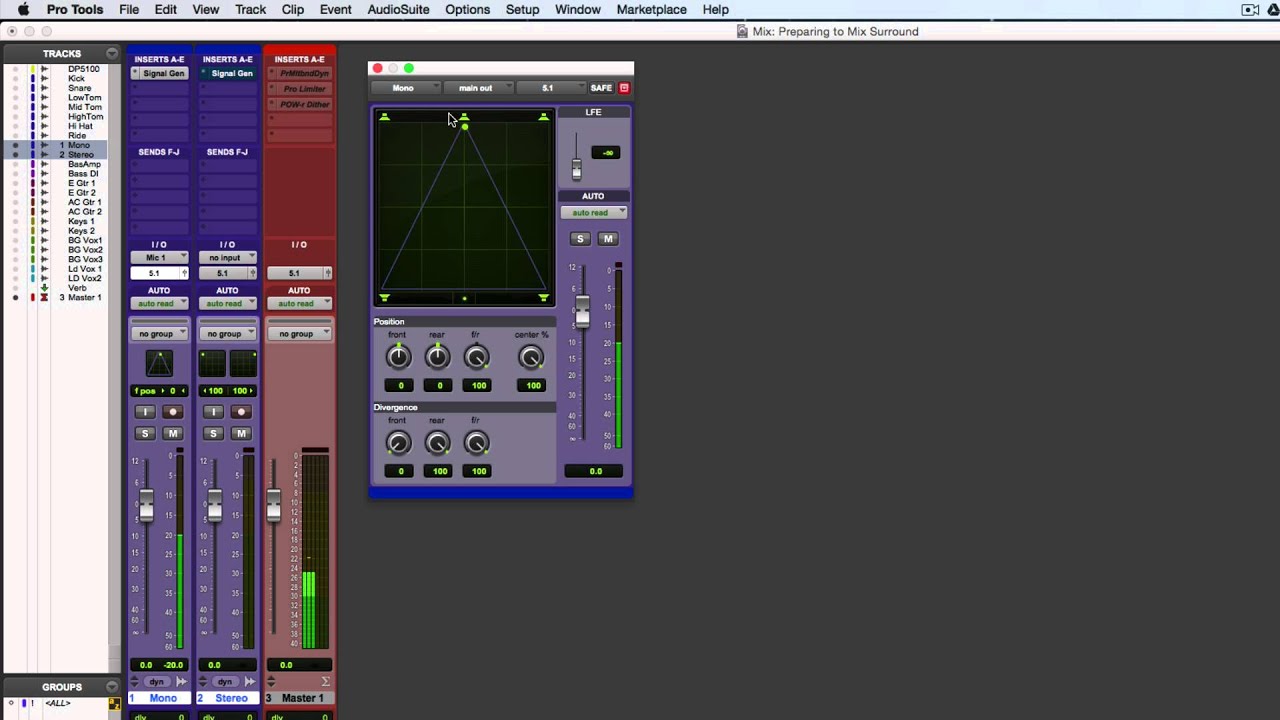The height and width of the screenshot is (720, 1280).
Task: Mute the Mono track
Action: [173, 433]
